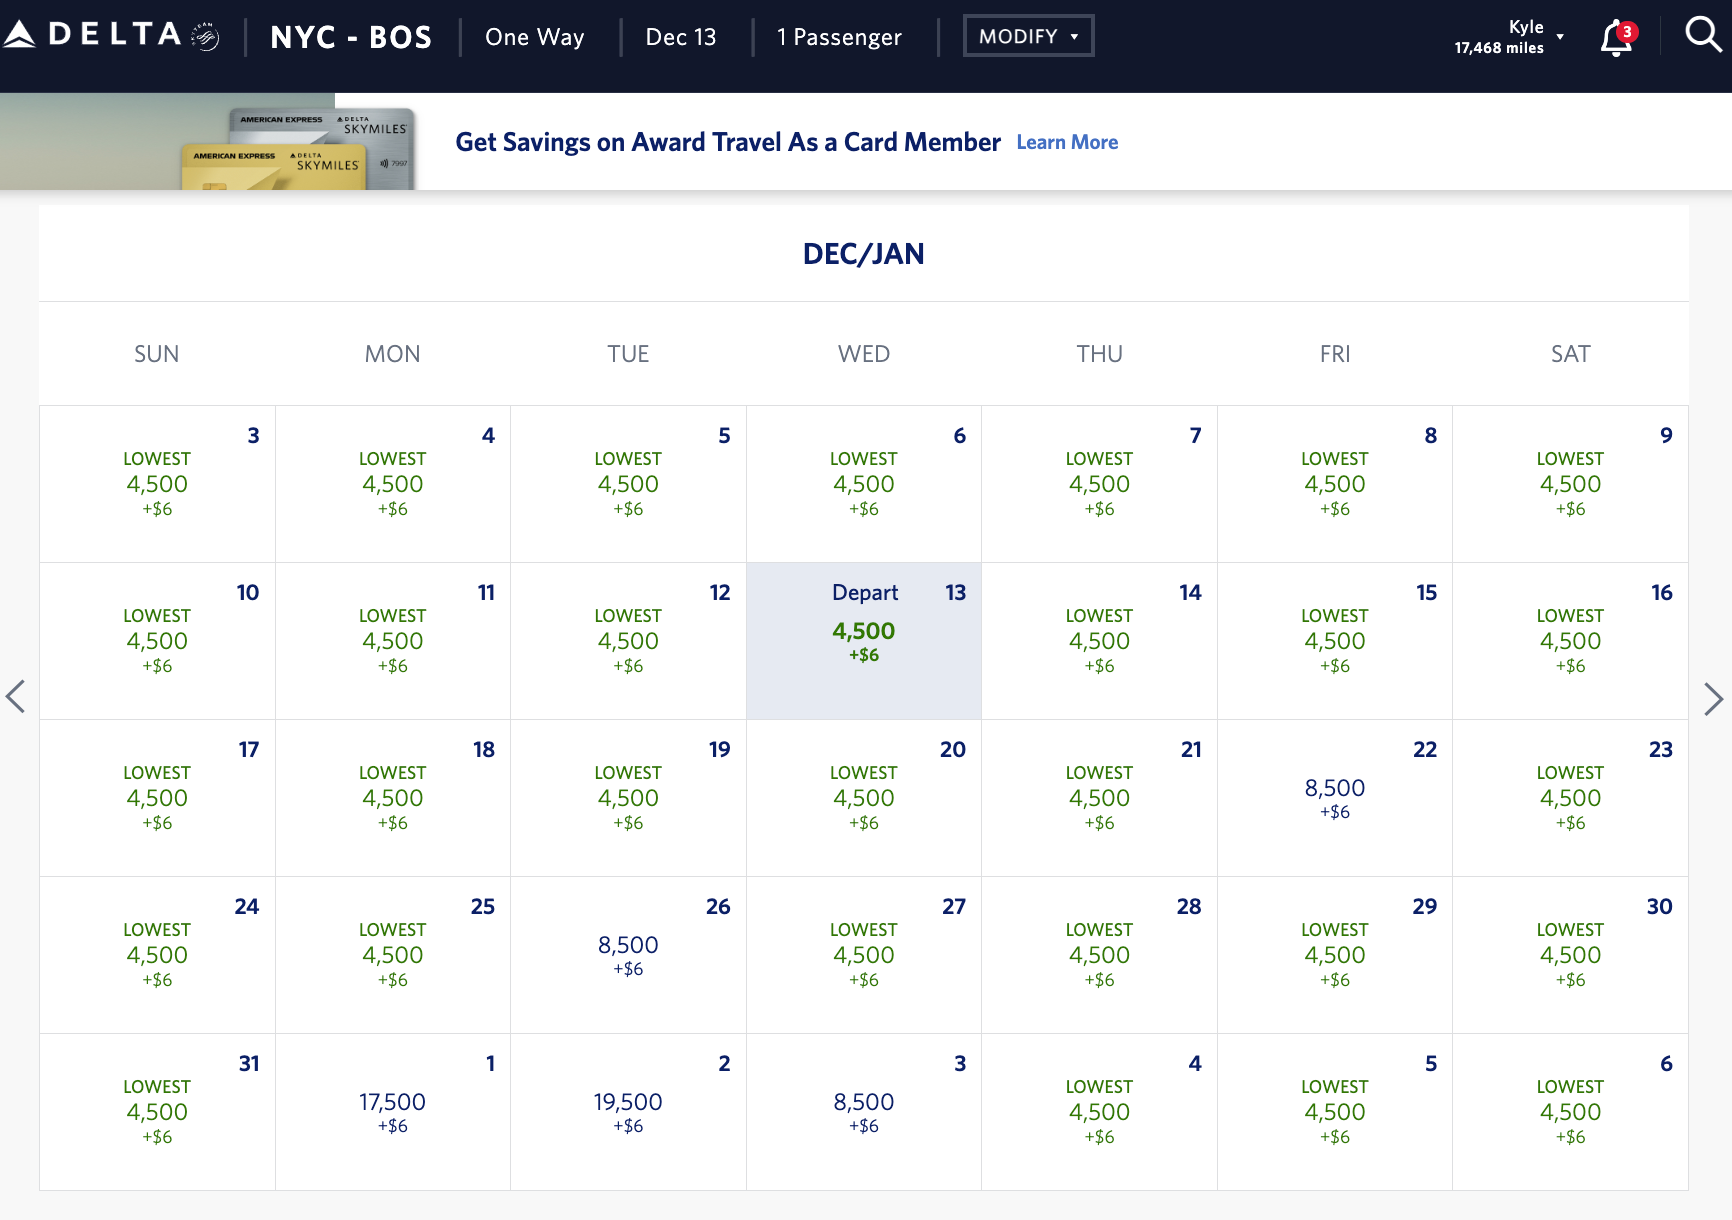Click the One Way trip type
The width and height of the screenshot is (1732, 1220).
coord(534,37)
